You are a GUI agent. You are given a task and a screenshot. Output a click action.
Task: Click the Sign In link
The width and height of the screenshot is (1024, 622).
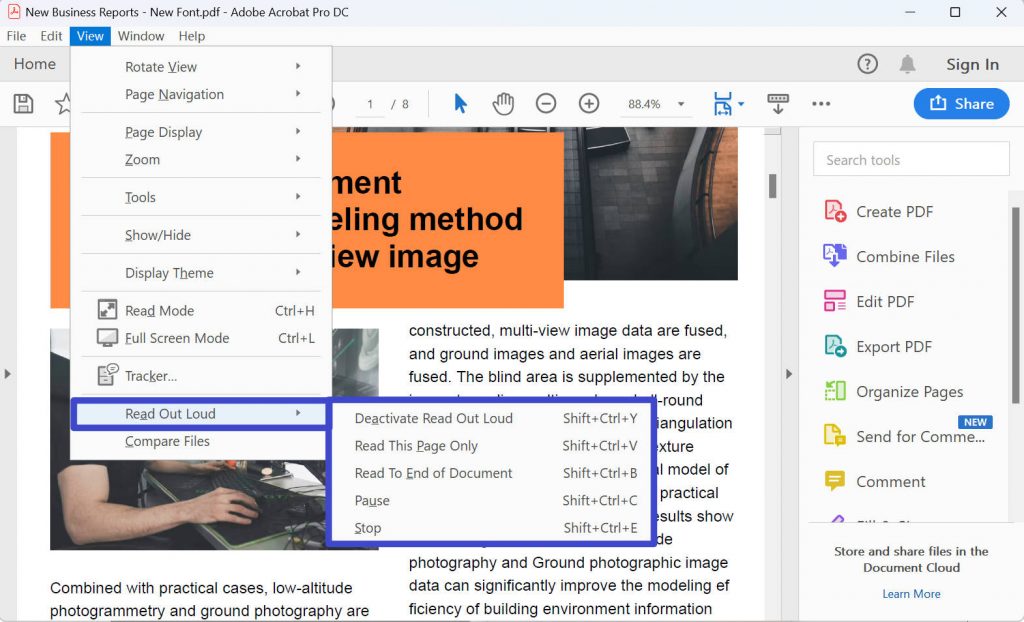tap(971, 63)
